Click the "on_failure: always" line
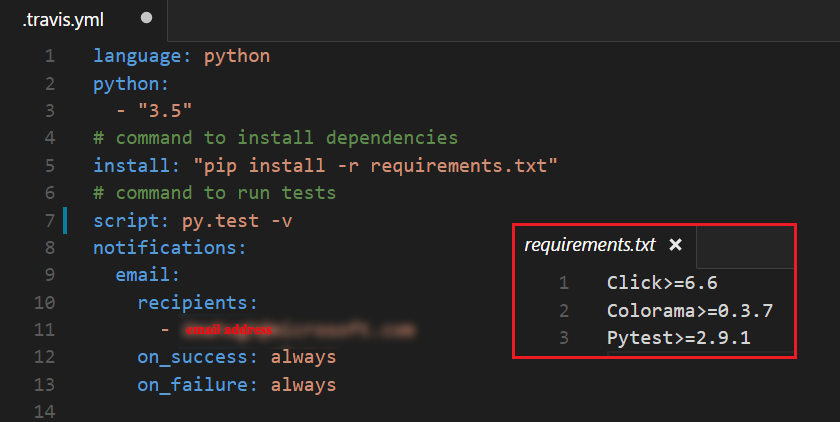The width and height of the screenshot is (840, 422). [x=236, y=384]
